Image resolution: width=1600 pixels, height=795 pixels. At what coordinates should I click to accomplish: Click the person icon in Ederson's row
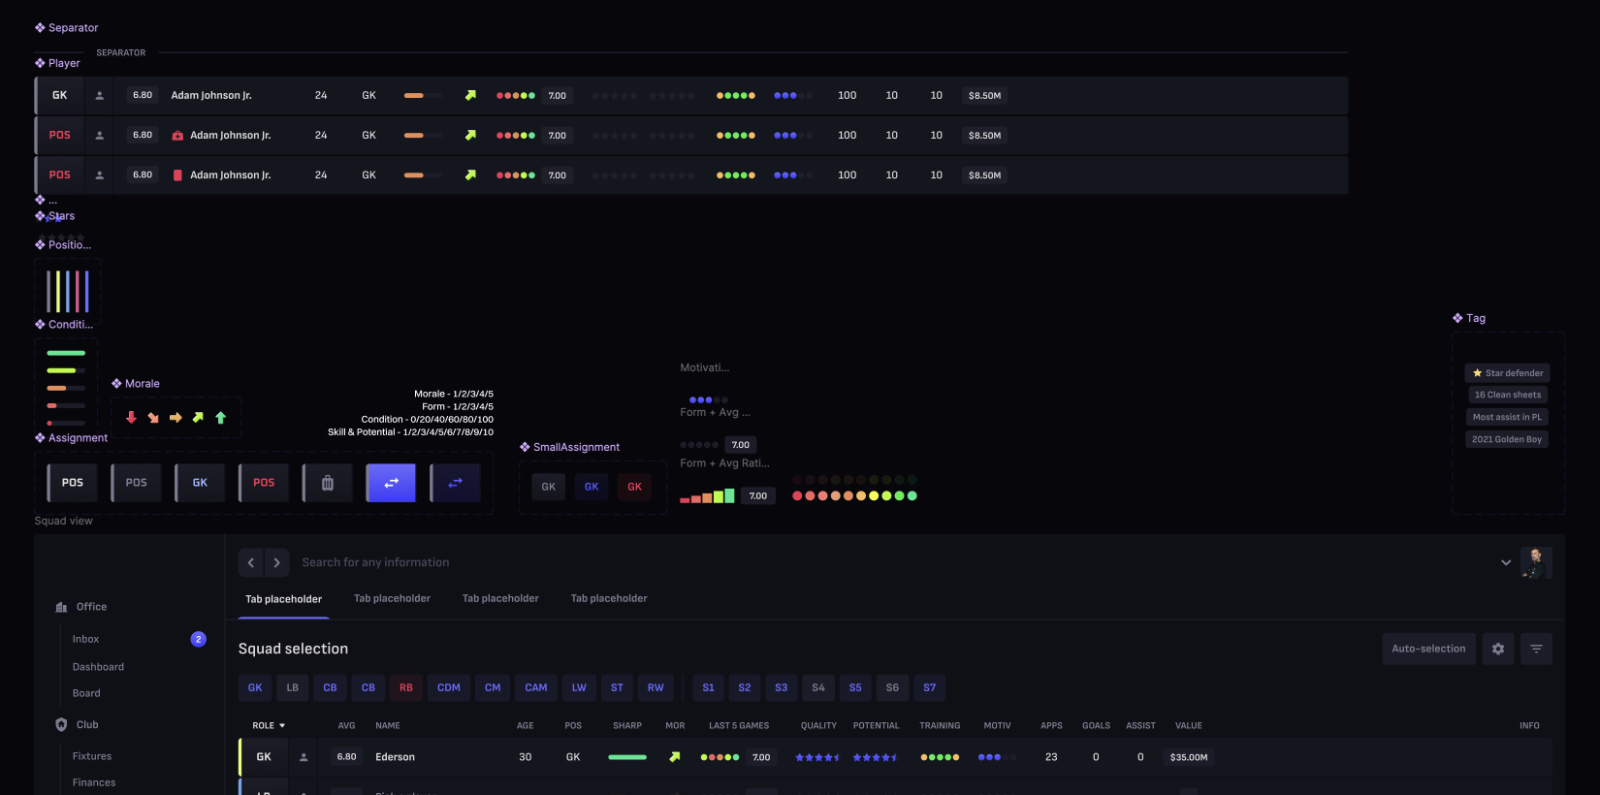304,758
